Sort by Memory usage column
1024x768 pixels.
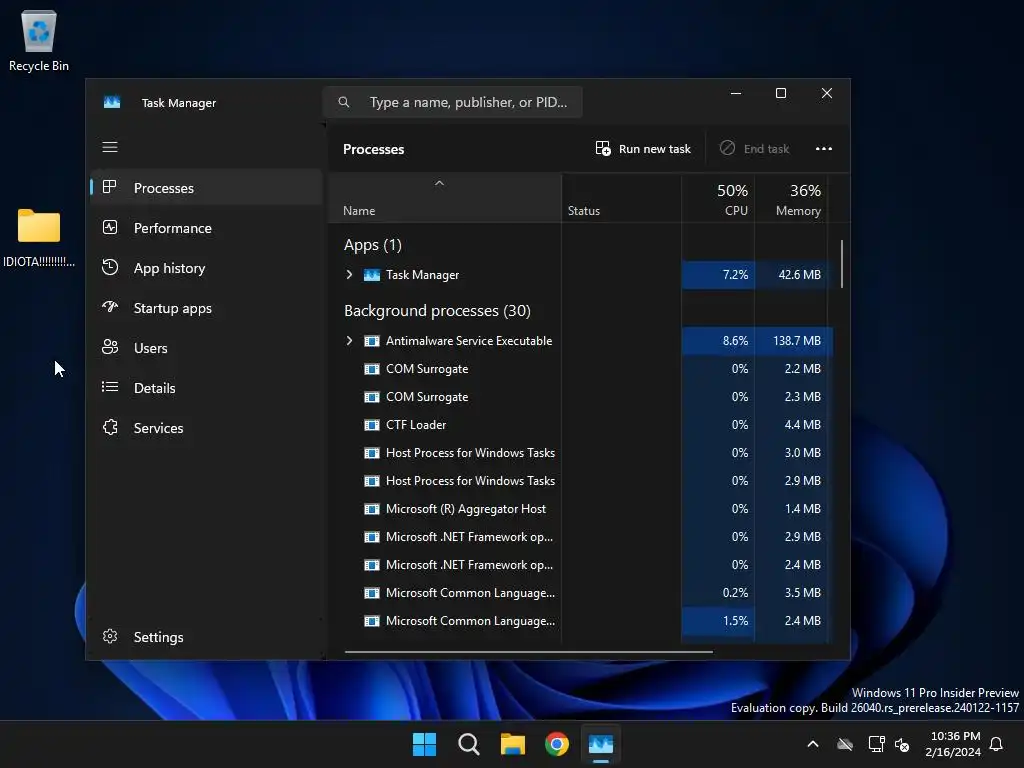[x=791, y=199]
